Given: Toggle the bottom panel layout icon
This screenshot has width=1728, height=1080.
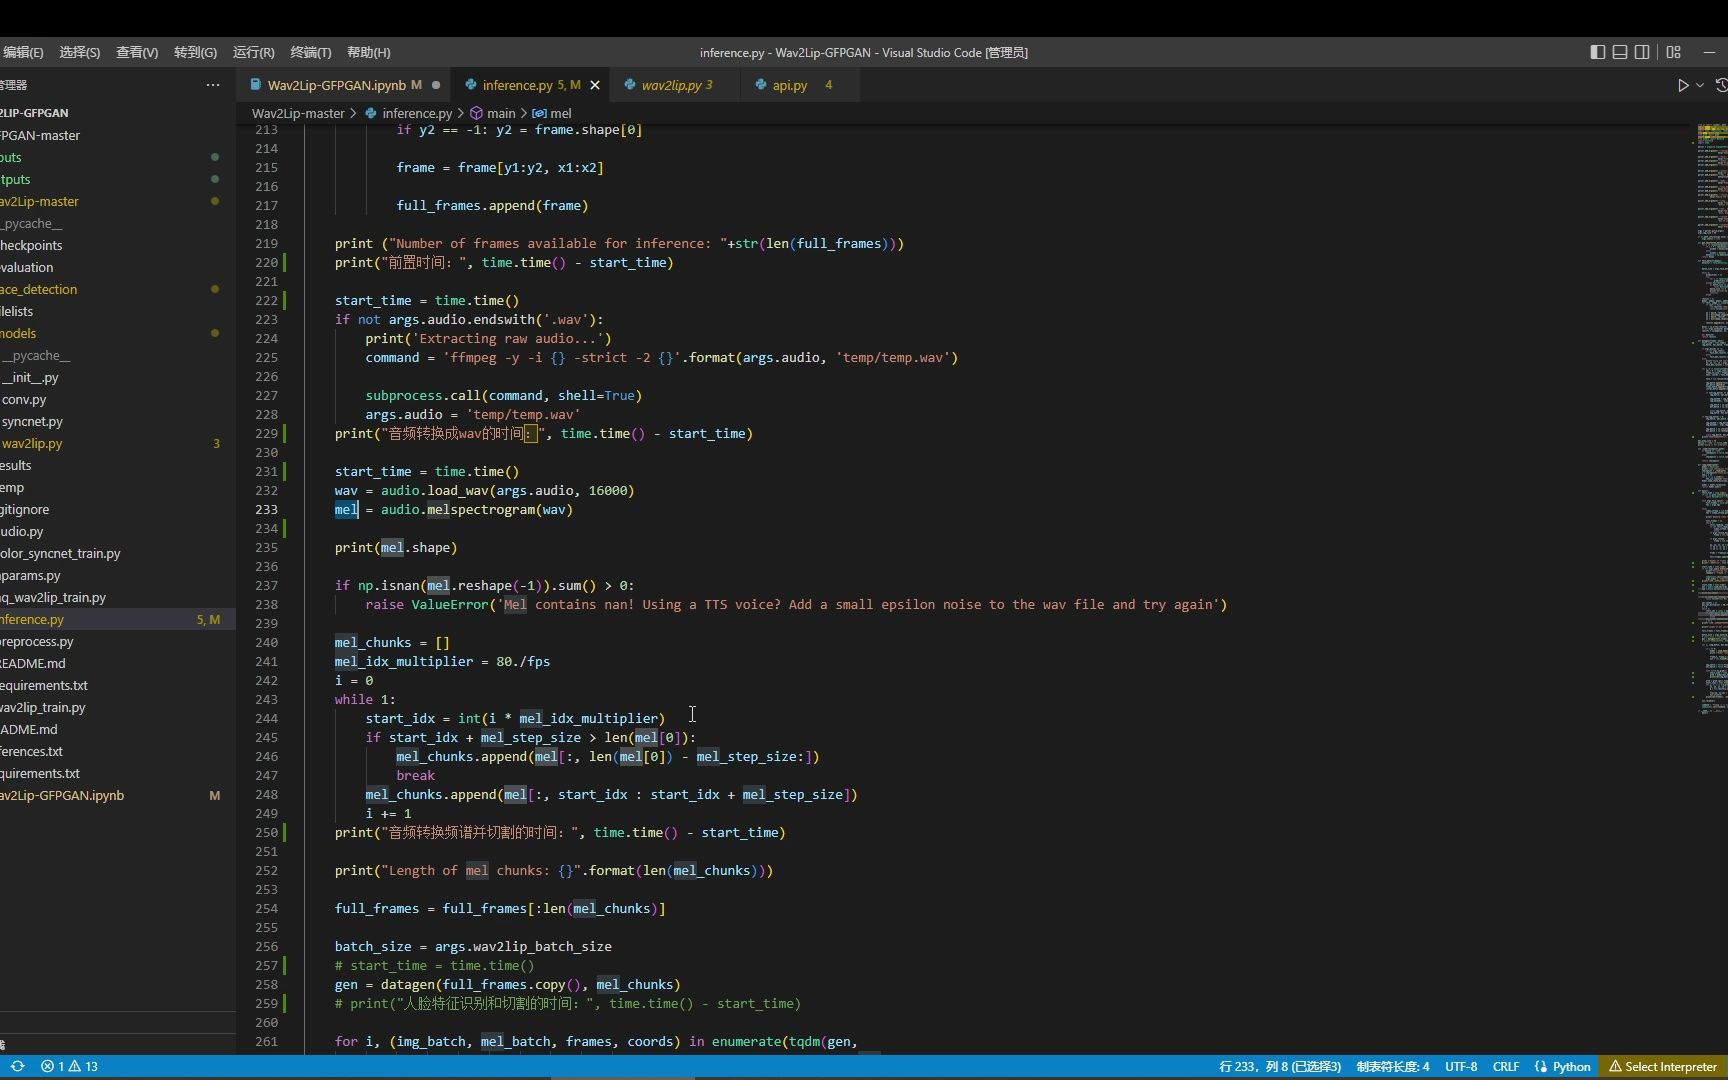Looking at the screenshot, I should [x=1619, y=52].
